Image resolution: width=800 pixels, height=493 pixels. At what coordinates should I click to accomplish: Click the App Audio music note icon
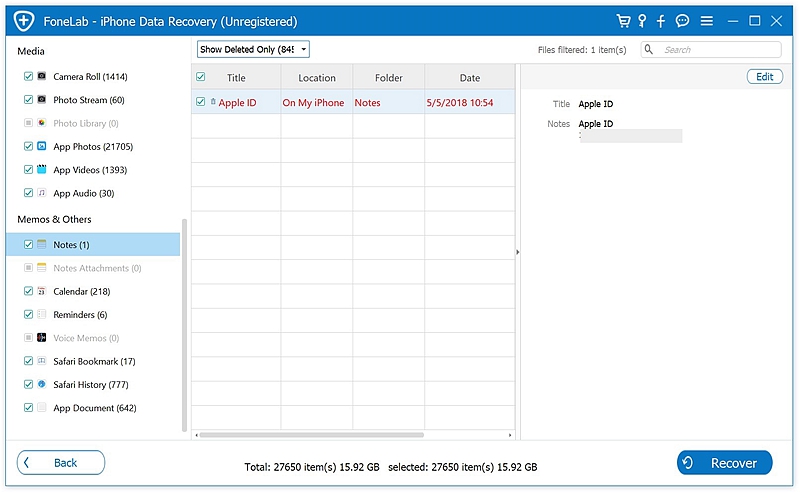42,193
